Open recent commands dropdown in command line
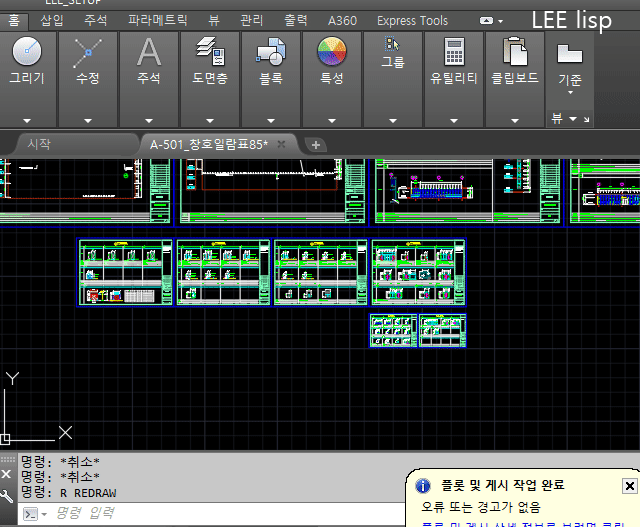This screenshot has height=527, width=640. (x=44, y=514)
